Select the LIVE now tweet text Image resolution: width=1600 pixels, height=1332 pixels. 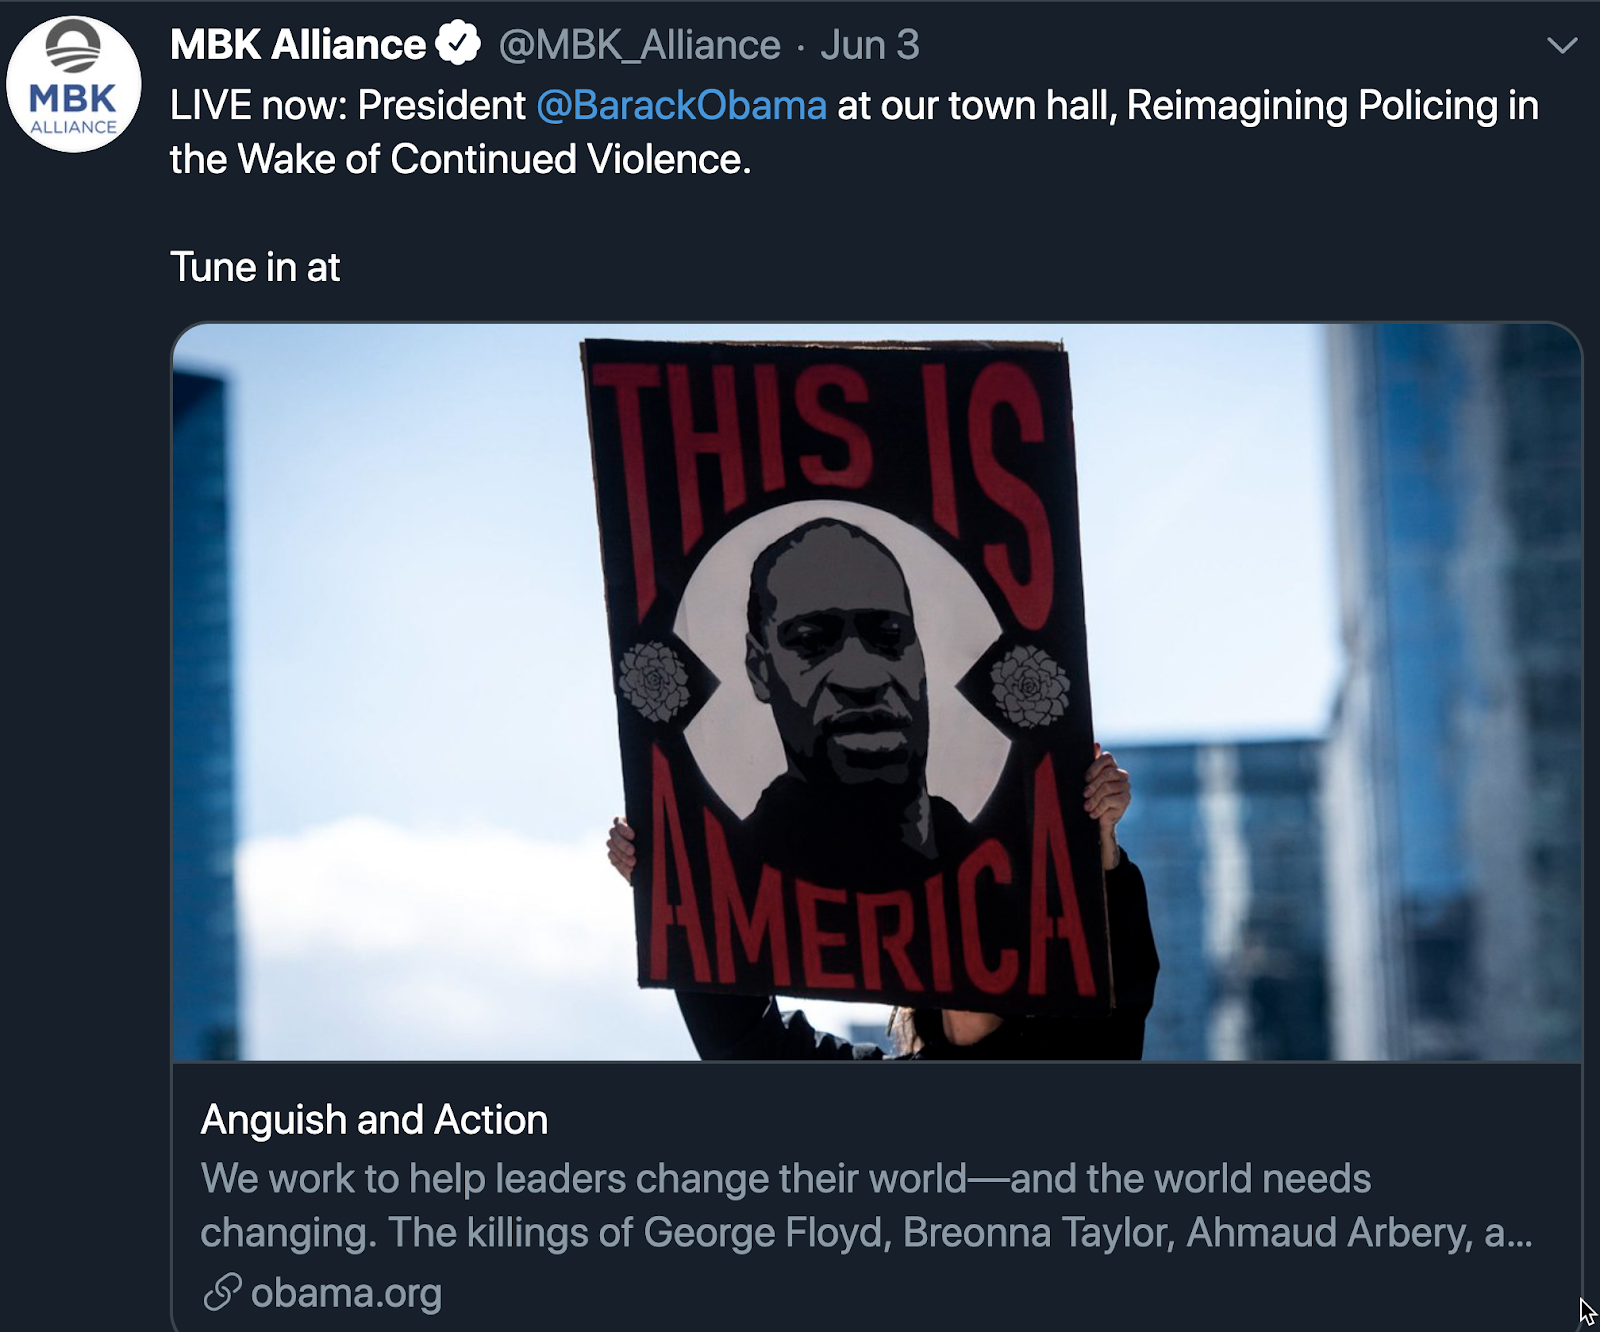pos(854,132)
